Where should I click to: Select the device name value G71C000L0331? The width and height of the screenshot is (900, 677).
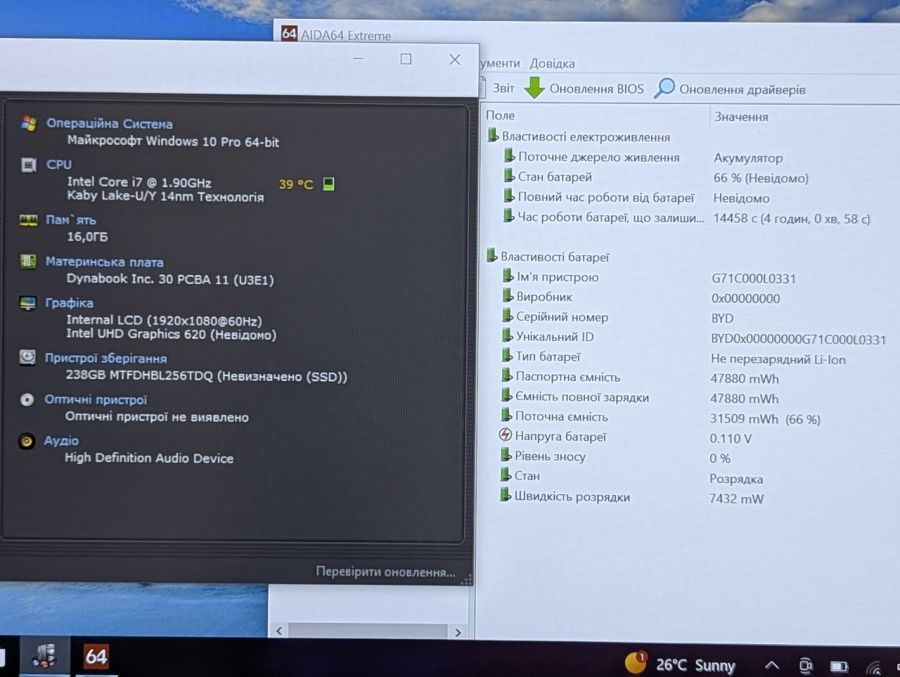[x=754, y=278]
